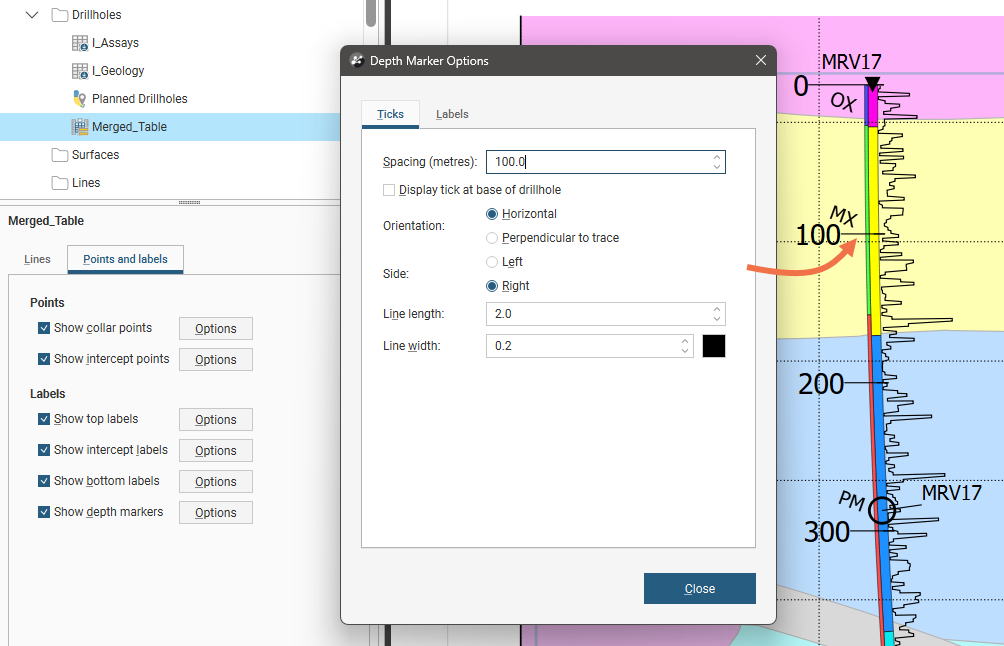1004x646 pixels.
Task: Click the I_Geology table icon
Action: pos(81,71)
